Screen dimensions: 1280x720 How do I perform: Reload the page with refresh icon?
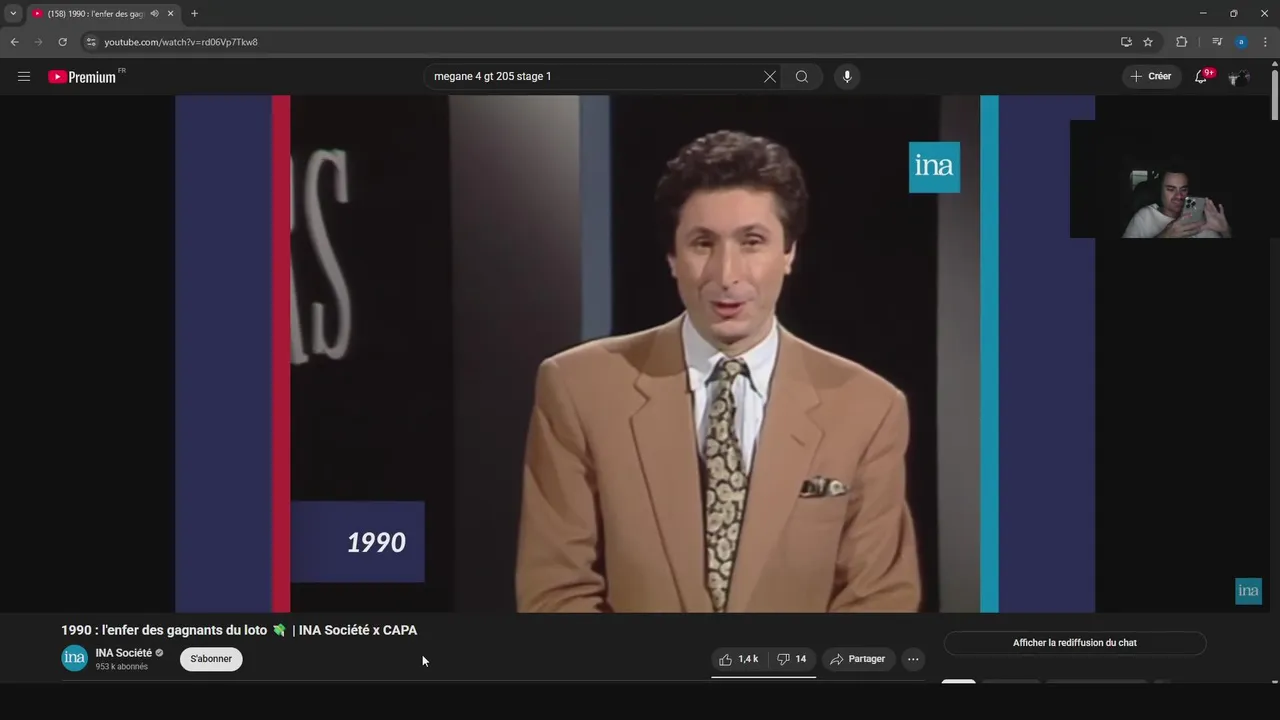tap(62, 42)
